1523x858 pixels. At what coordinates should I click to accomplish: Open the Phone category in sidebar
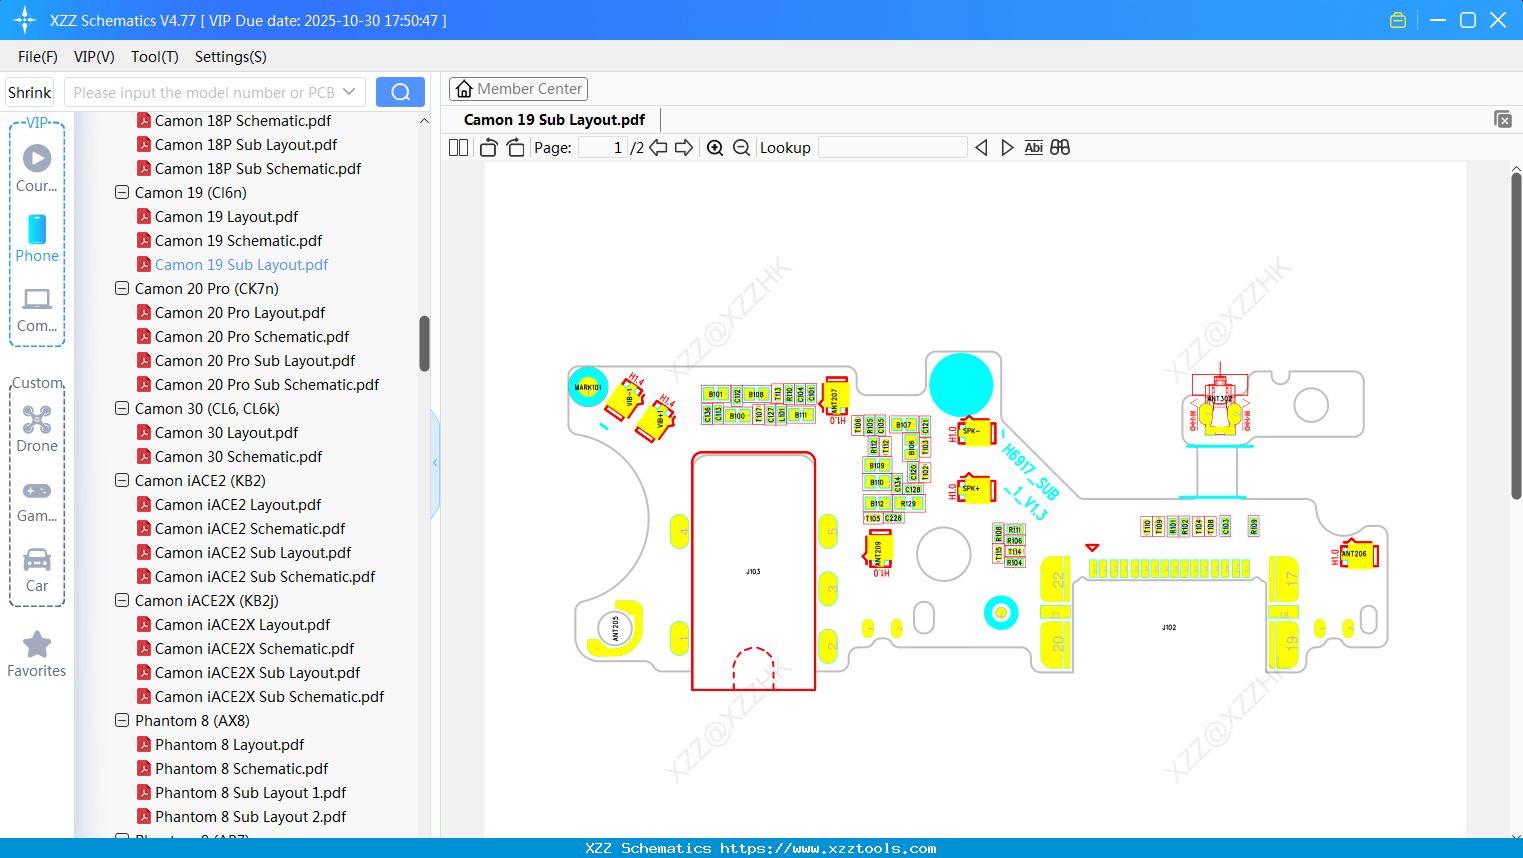(x=37, y=238)
